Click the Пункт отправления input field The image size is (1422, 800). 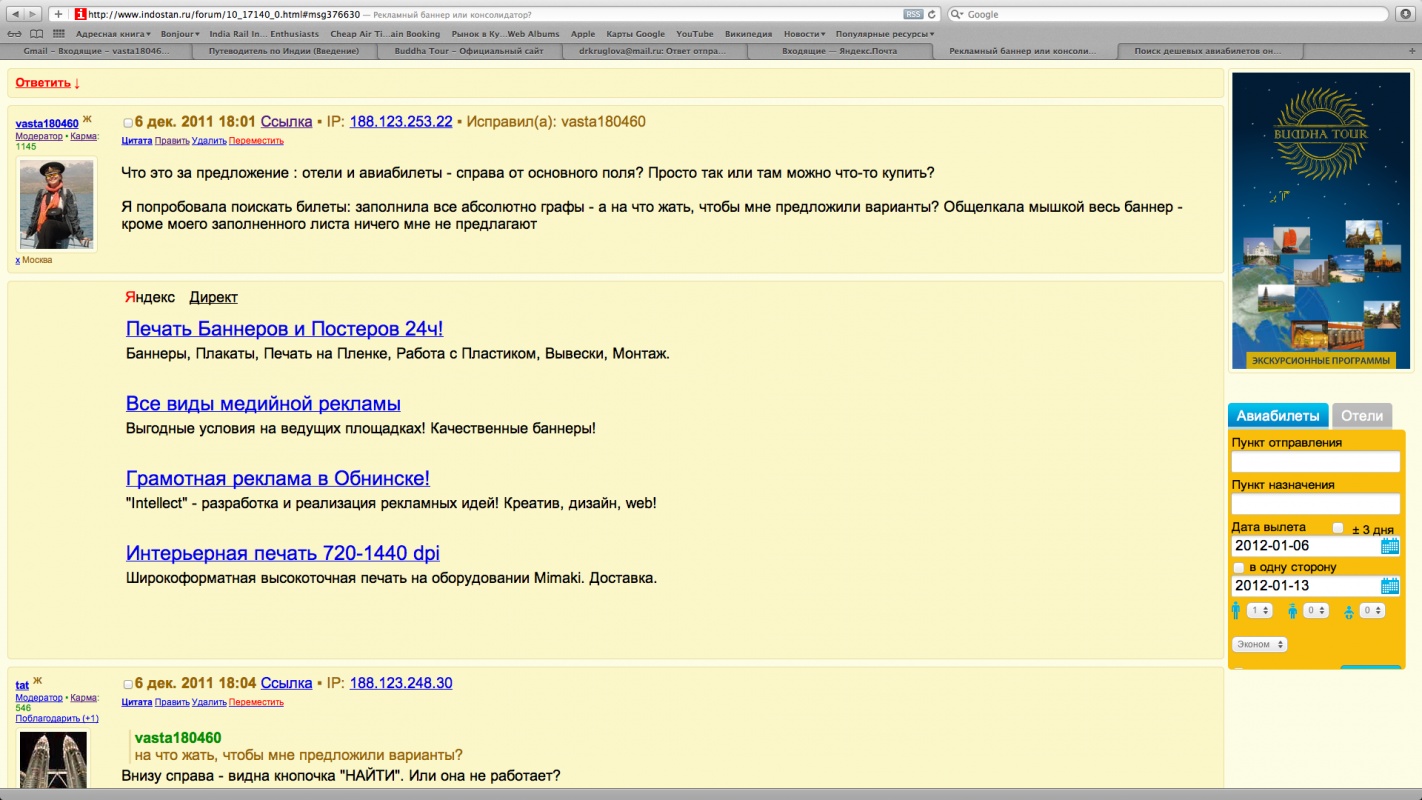coord(1315,461)
